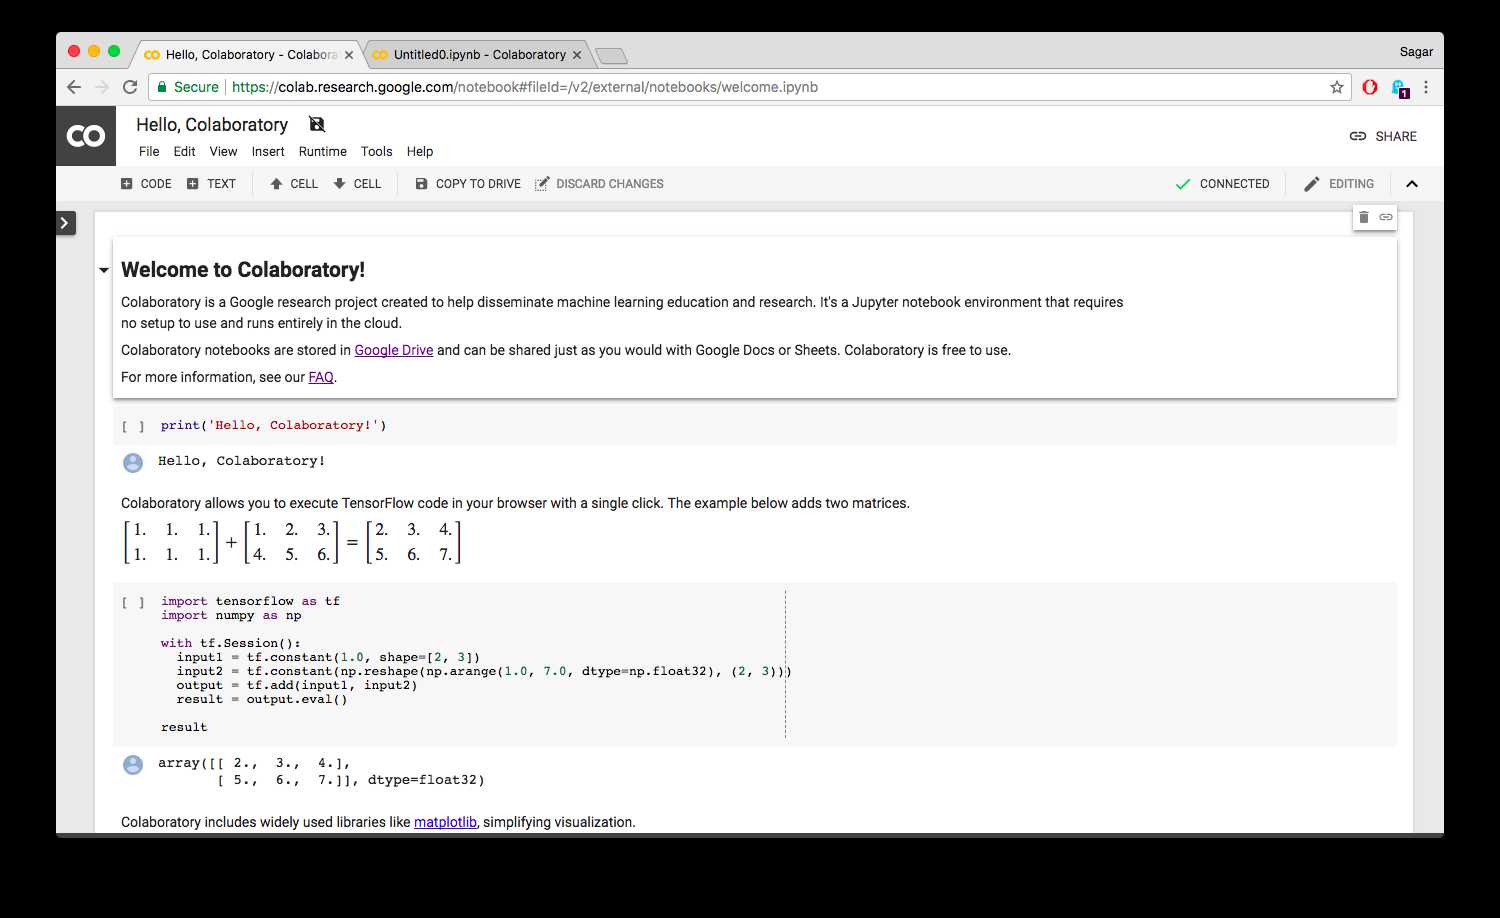Click the notebook title Hello, Colaboratory

point(212,124)
